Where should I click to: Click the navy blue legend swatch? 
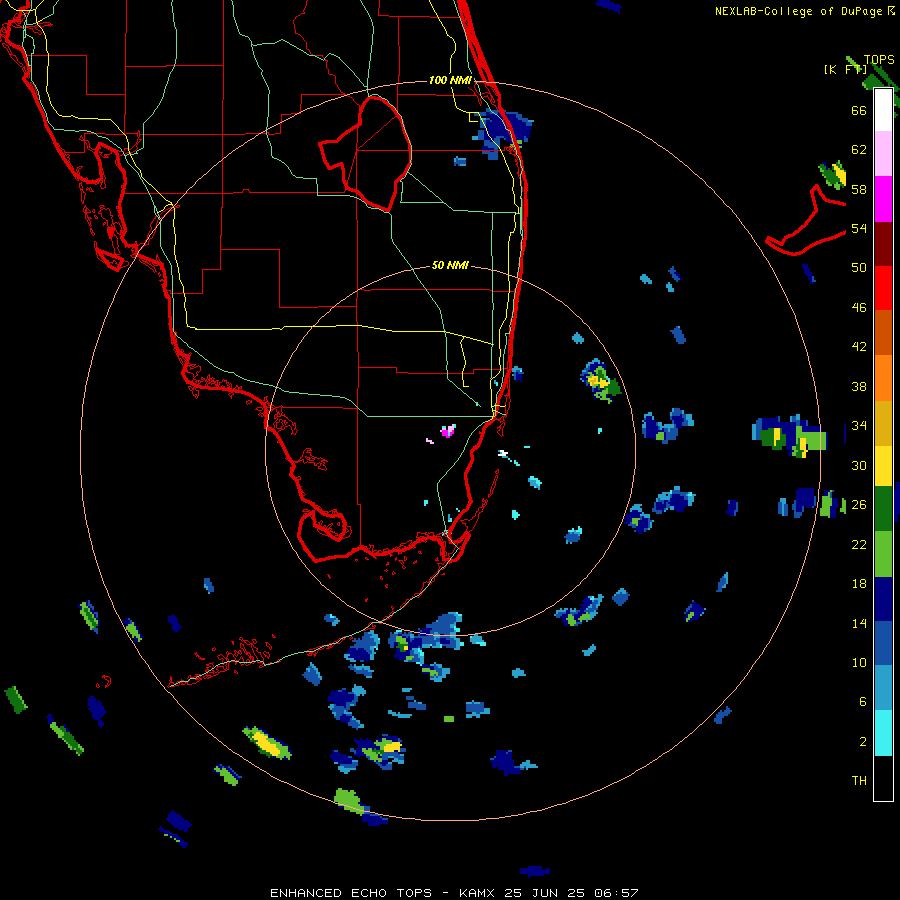[883, 599]
